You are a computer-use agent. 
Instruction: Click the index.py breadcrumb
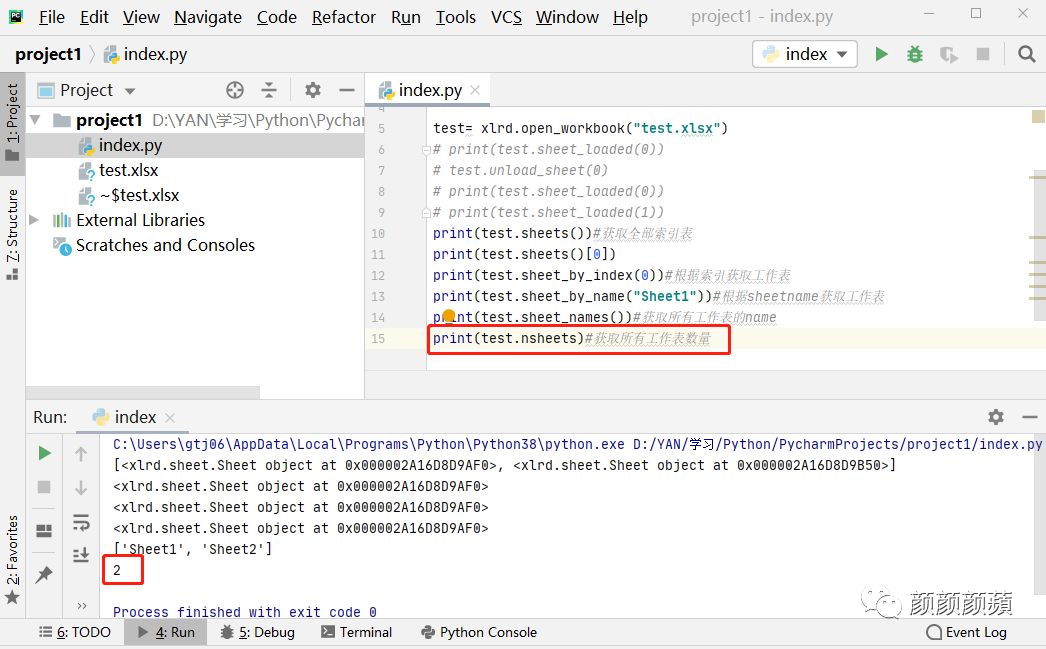(x=145, y=54)
